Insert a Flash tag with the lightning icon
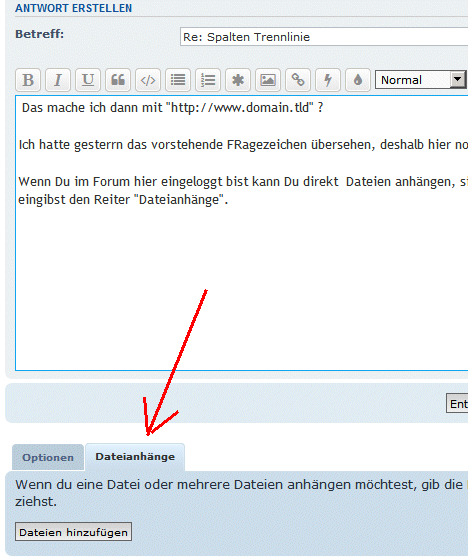This screenshot has height=559, width=468. 328,80
